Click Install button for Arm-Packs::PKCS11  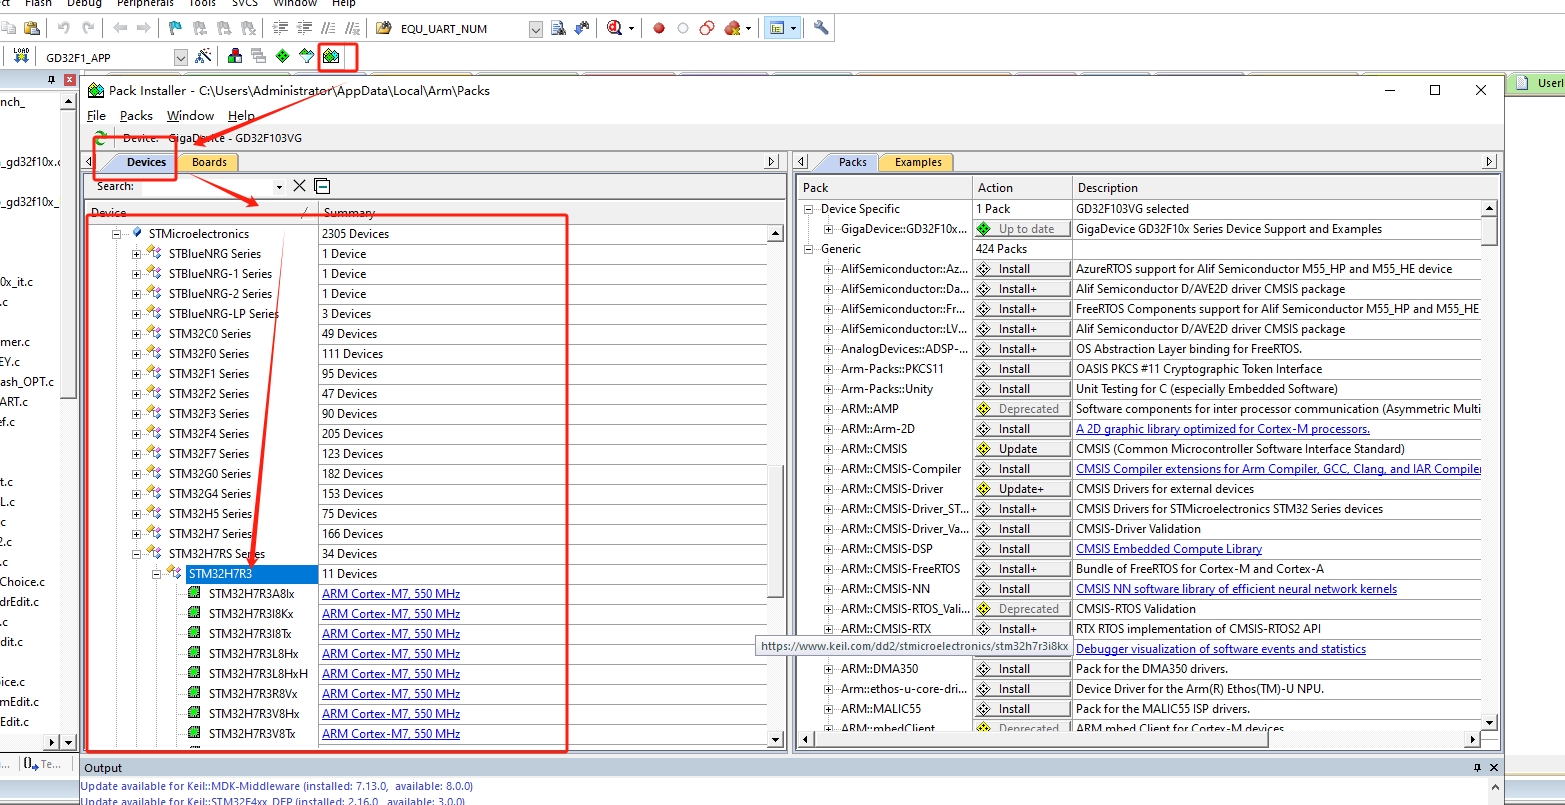pyautogui.click(x=1022, y=369)
